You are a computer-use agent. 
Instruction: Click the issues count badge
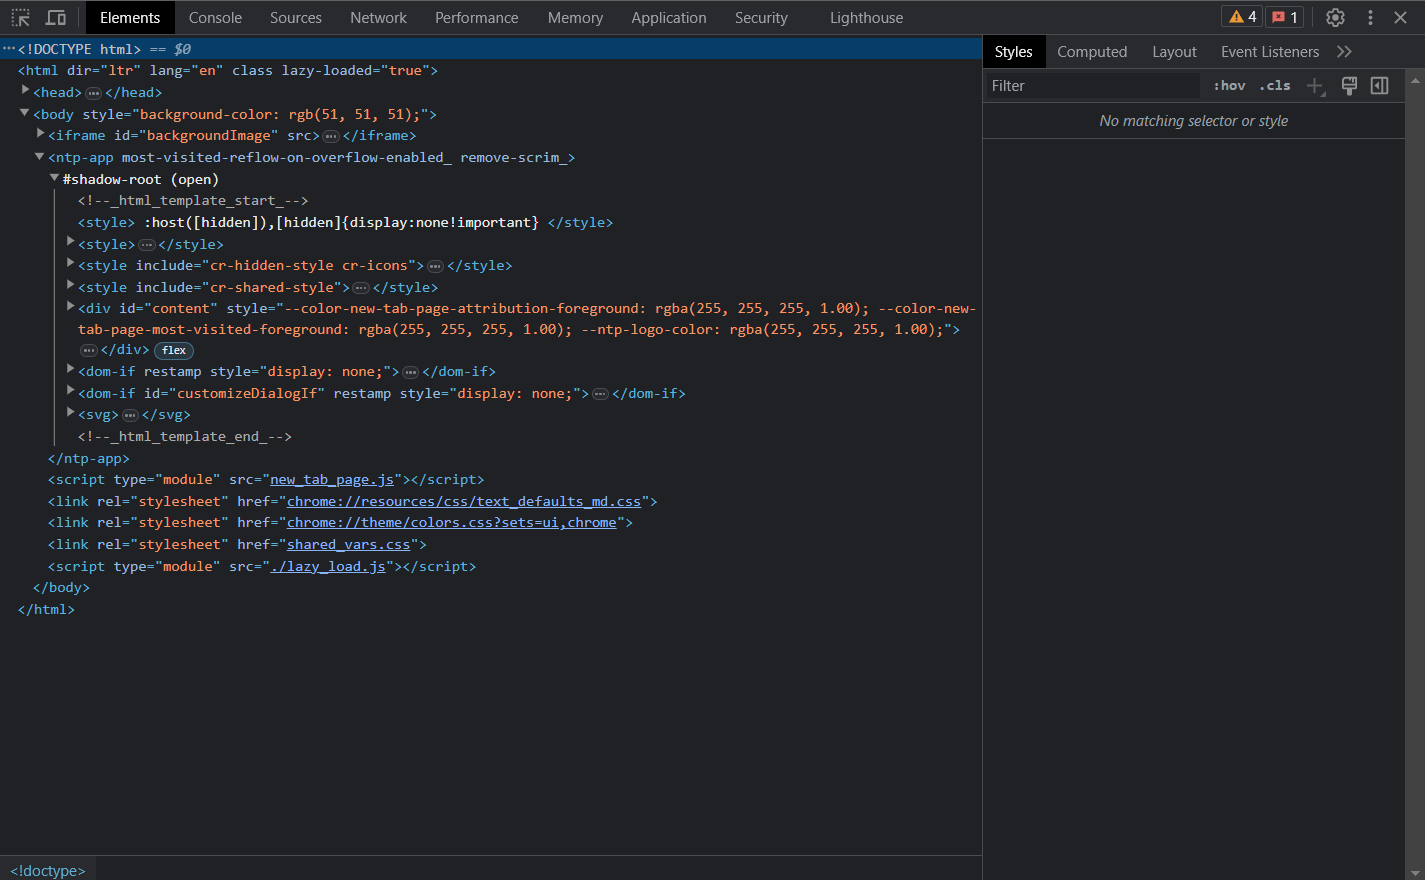pos(1285,17)
